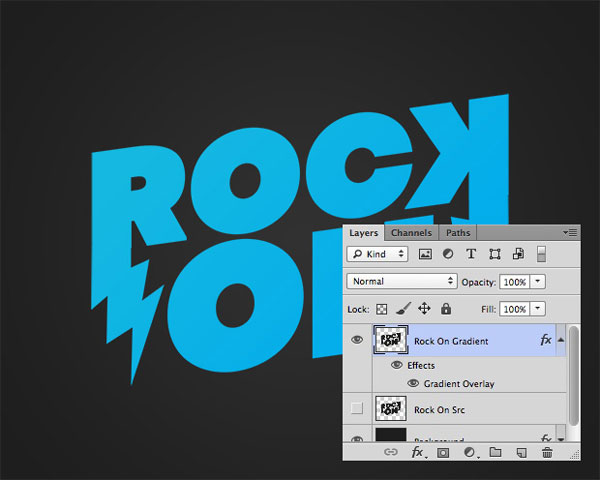Filter layers by shape layers icon
Screen dimensions: 600x480
(495, 254)
